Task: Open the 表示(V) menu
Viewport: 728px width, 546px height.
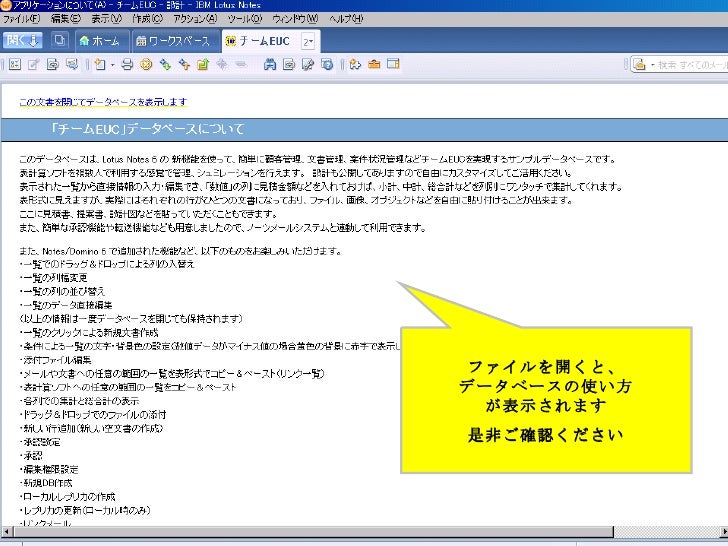Action: (106, 19)
